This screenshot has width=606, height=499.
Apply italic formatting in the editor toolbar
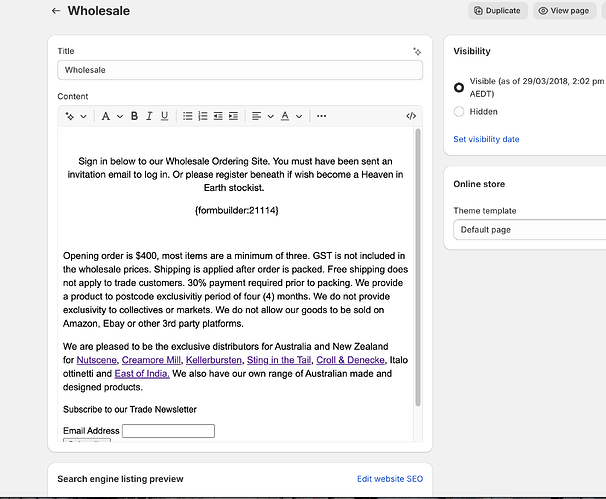pyautogui.click(x=150, y=116)
